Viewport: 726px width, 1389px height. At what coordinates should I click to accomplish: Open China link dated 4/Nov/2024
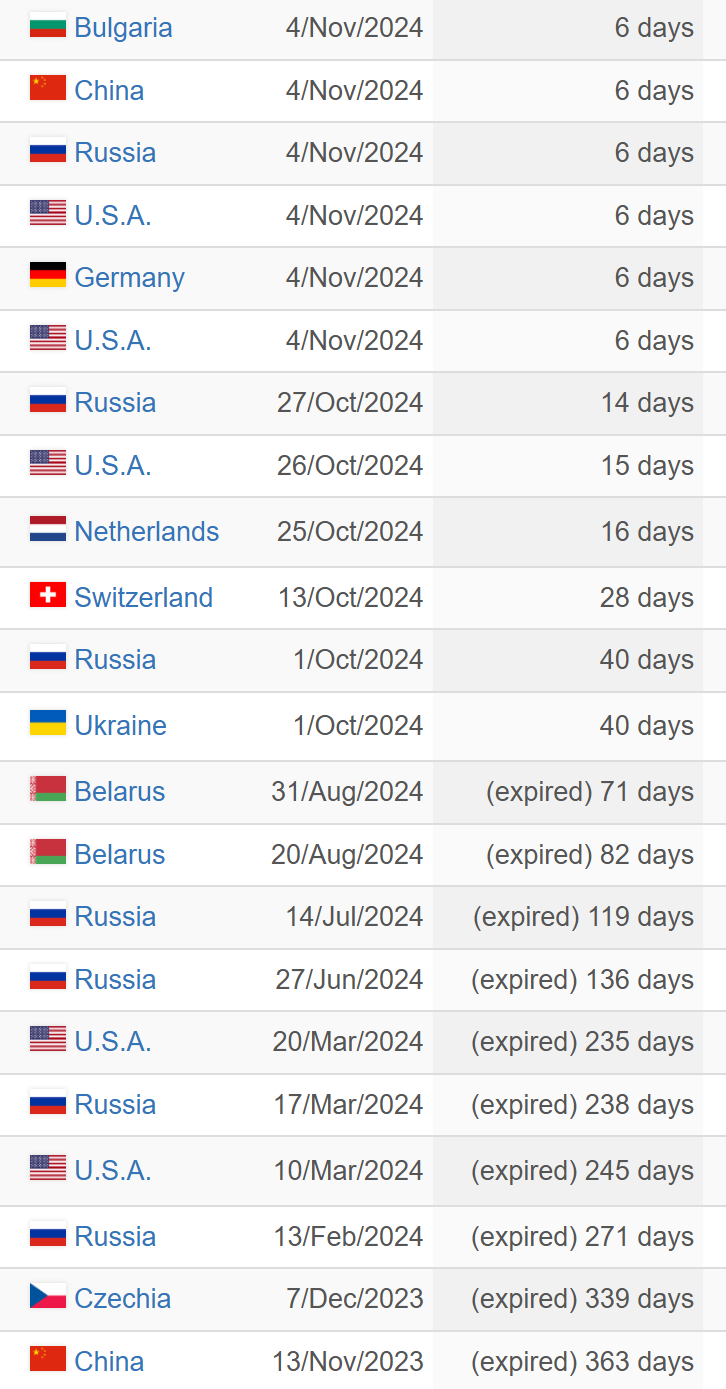[109, 90]
